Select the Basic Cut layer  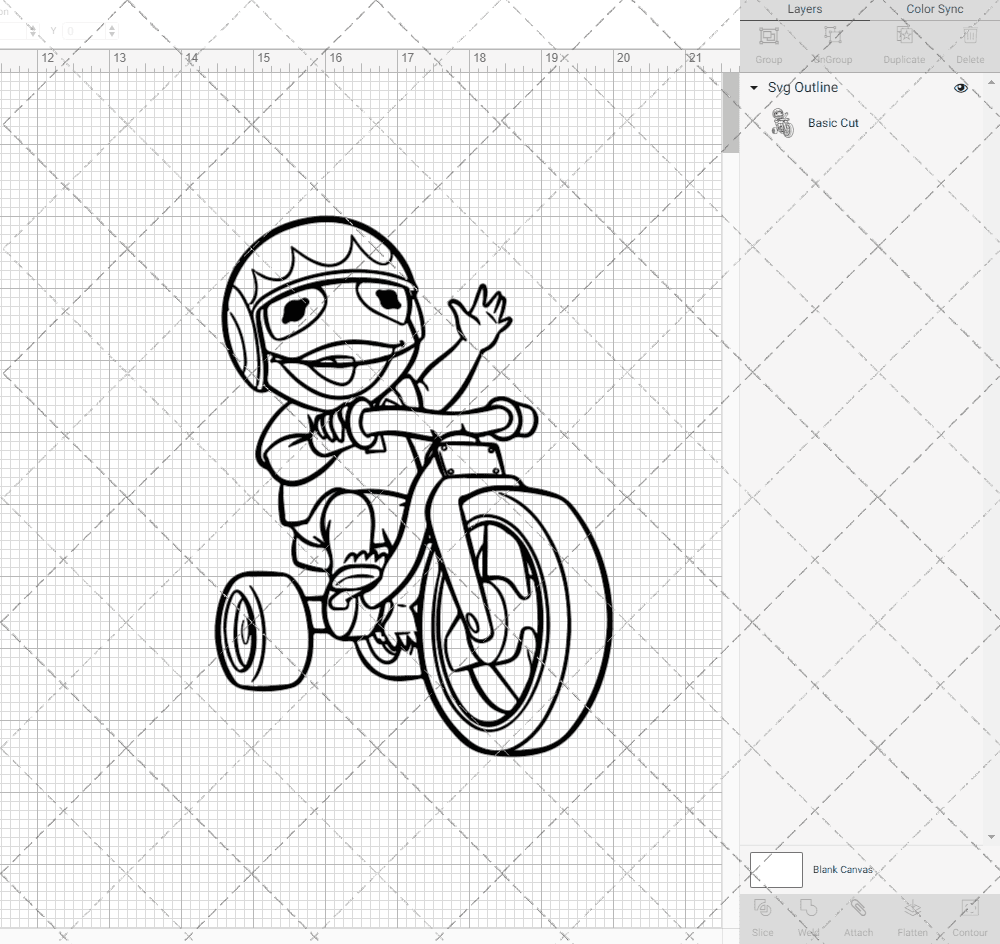pos(833,122)
